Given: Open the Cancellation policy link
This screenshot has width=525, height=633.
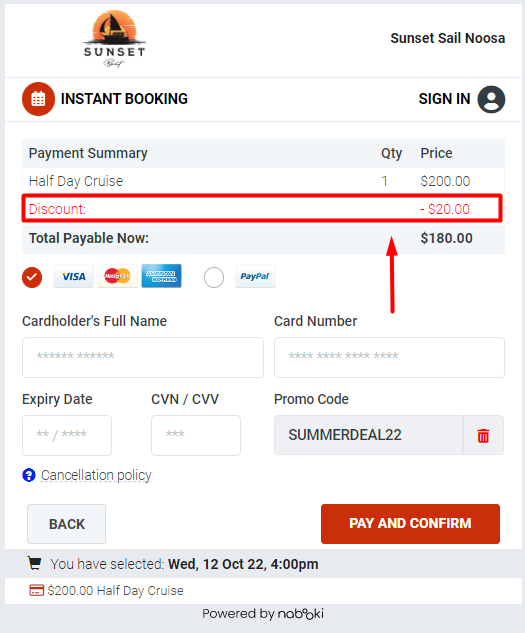Looking at the screenshot, I should click(96, 476).
